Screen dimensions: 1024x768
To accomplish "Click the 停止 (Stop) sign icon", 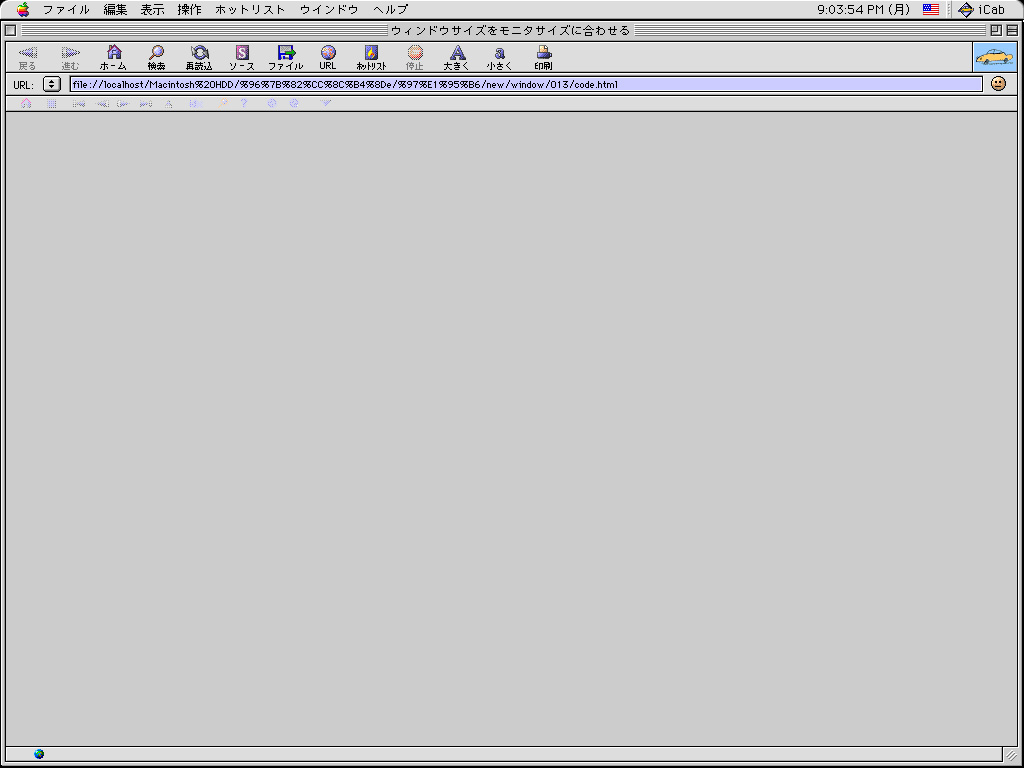I will 415,57.
